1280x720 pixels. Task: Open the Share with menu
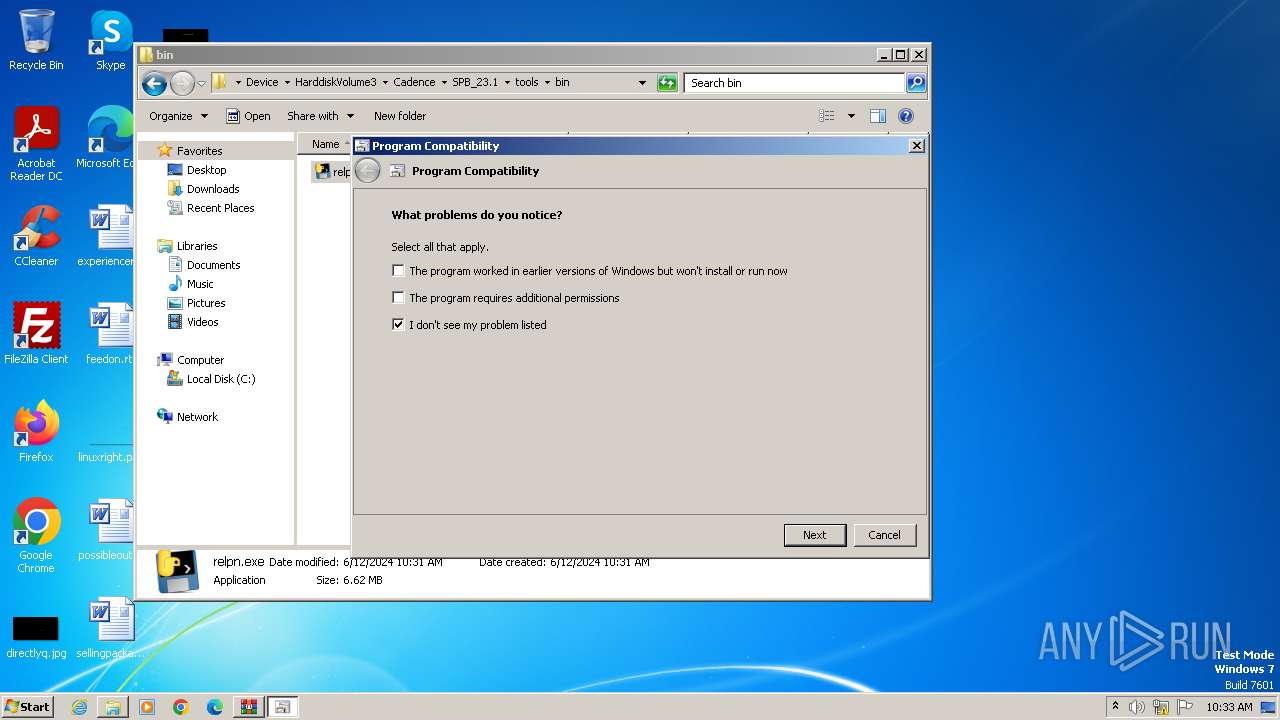pyautogui.click(x=320, y=116)
